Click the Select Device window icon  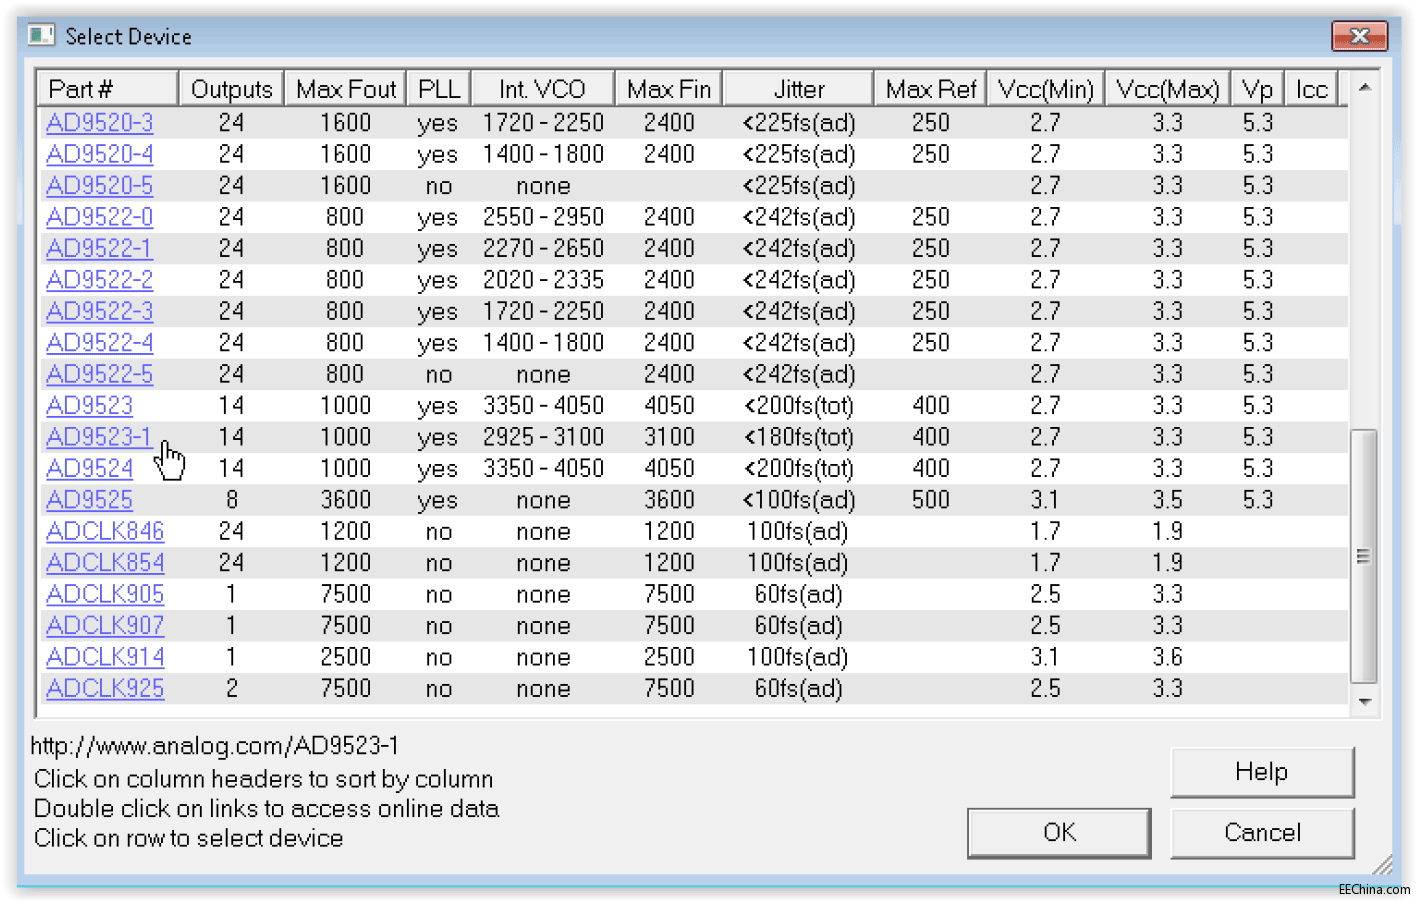[x=41, y=36]
